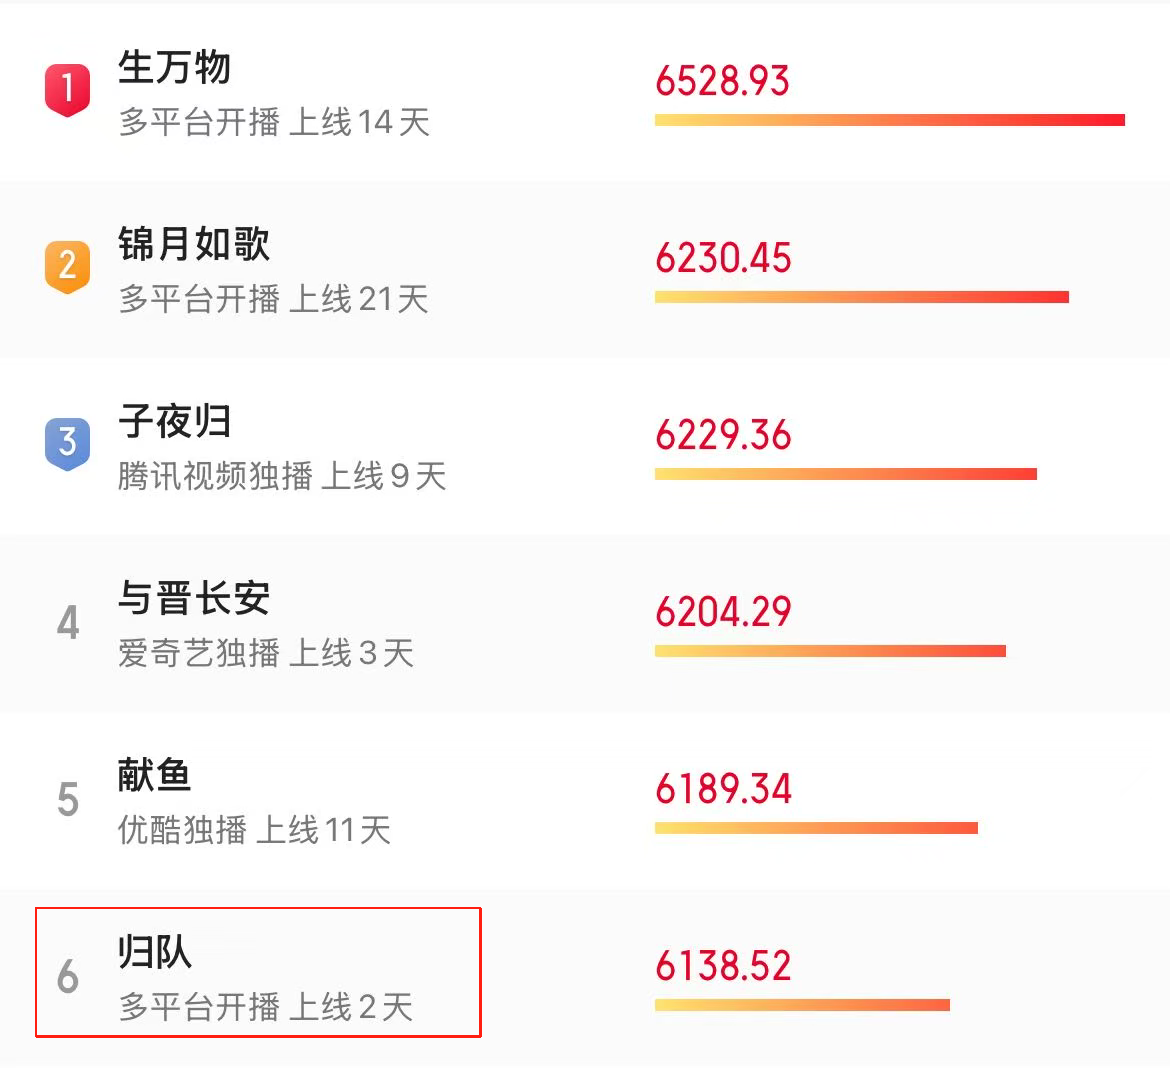Open the drama title 锦月如歌
This screenshot has height=1068, width=1170.
[x=194, y=244]
